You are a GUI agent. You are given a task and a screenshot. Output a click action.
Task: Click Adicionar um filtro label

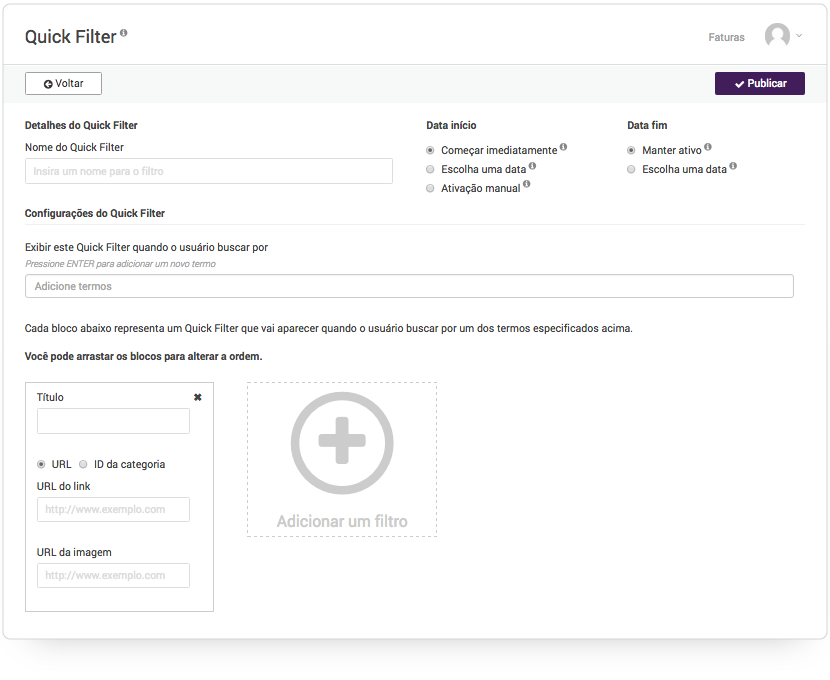click(342, 522)
